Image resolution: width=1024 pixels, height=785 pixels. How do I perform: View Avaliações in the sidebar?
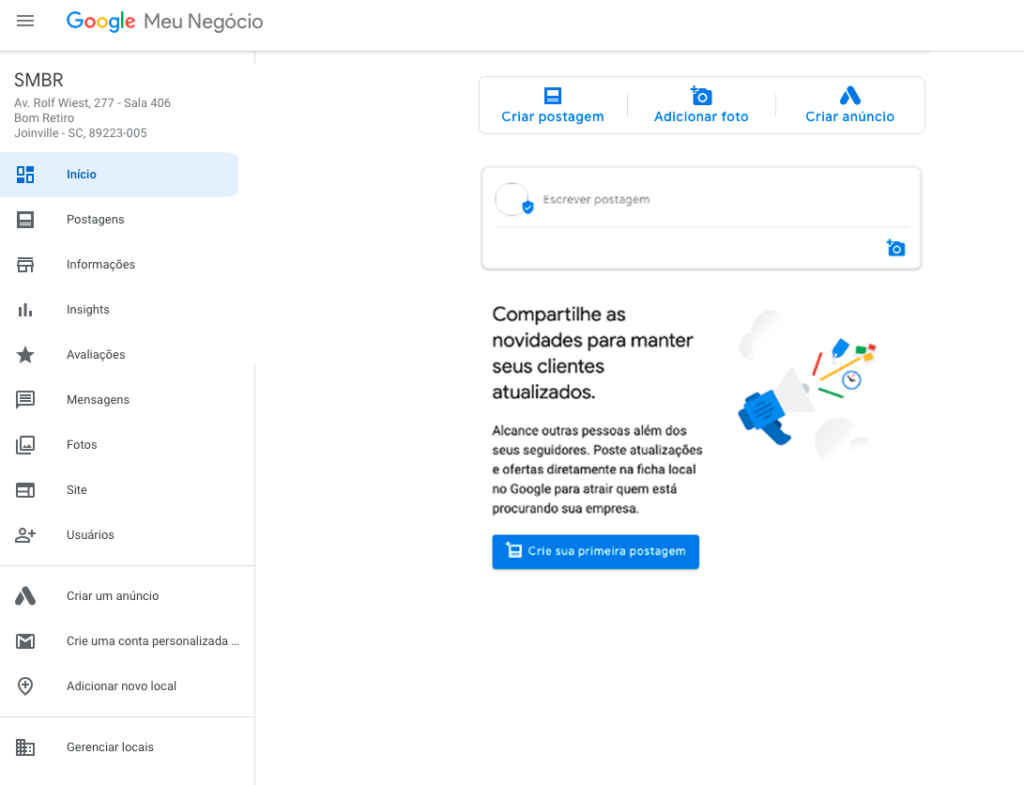(119, 355)
